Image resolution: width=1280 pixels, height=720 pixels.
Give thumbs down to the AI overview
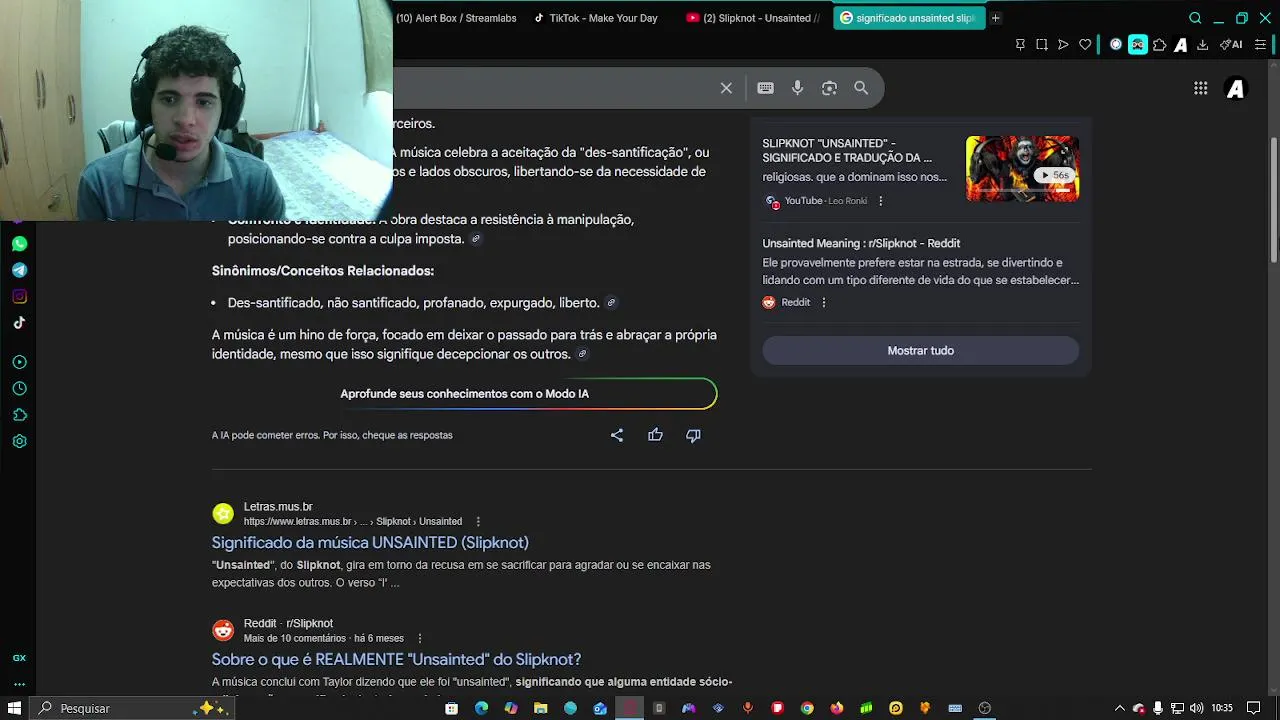pyautogui.click(x=693, y=435)
